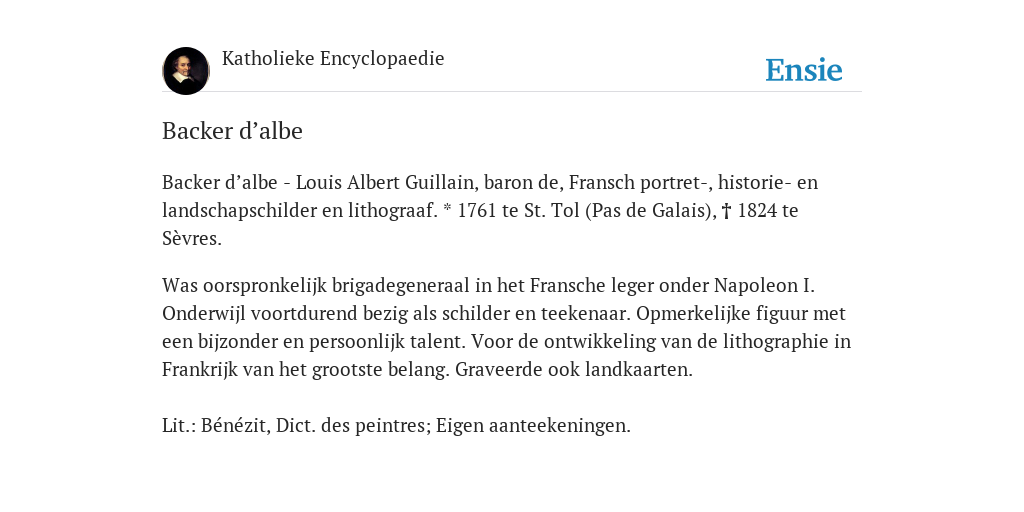Image resolution: width=1024 pixels, height=512 pixels.
Task: Click the Katholieke Encyclopaedie source name
Action: [333, 58]
